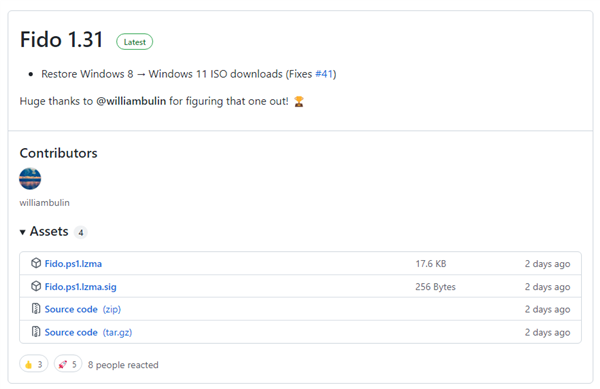The image size is (600, 389).
Task: Download the Fido.ps1.lzma.sig signature file
Action: tap(80, 286)
